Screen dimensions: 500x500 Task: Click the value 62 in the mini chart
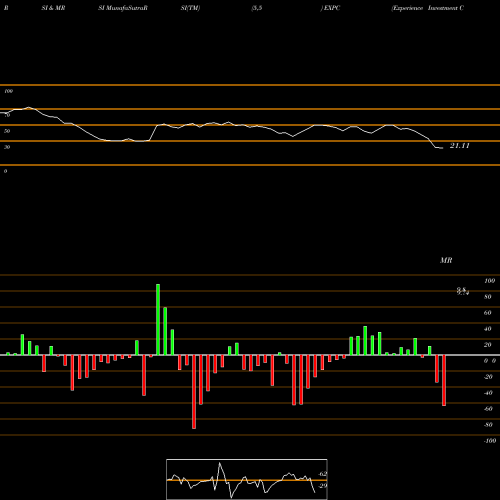[323, 474]
